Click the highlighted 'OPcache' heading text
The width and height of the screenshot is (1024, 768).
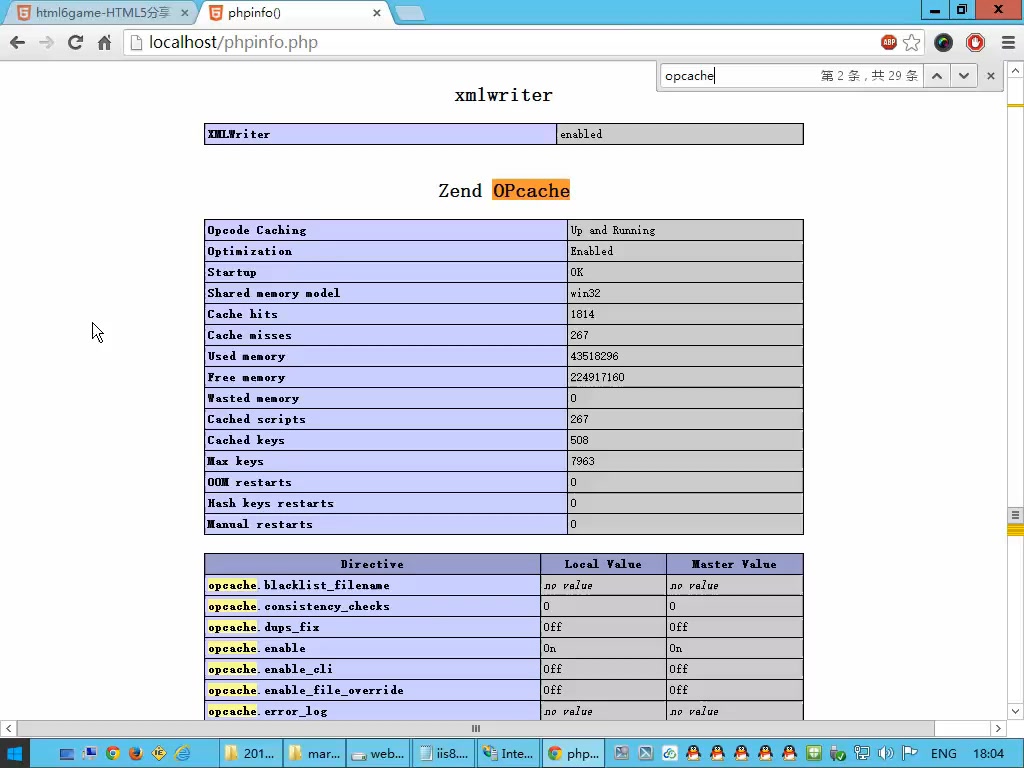tap(531, 191)
